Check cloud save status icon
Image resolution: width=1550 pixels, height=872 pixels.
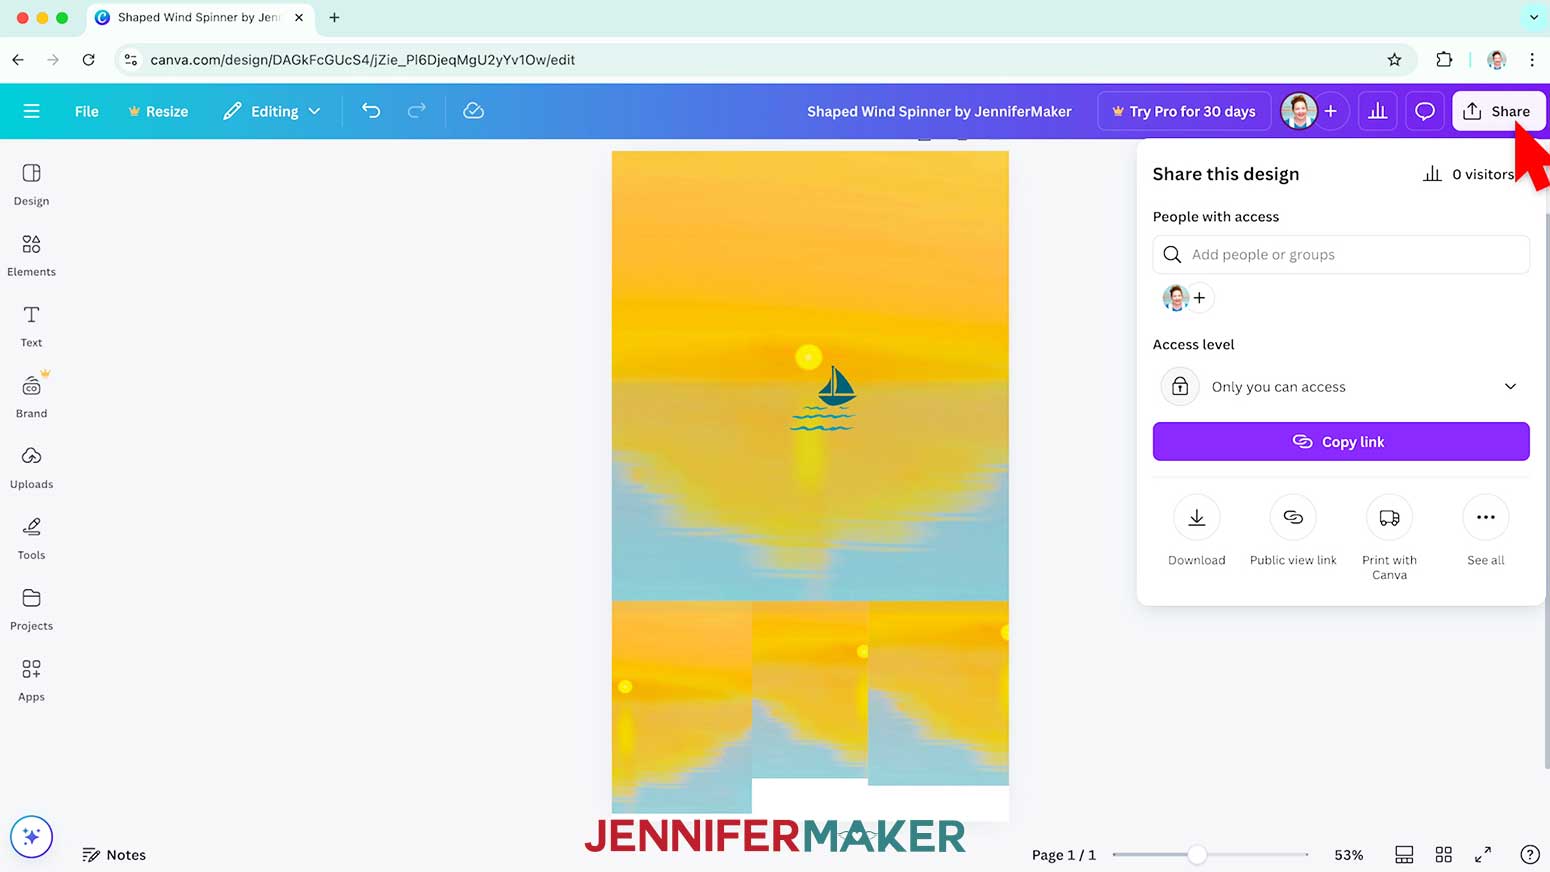474,111
